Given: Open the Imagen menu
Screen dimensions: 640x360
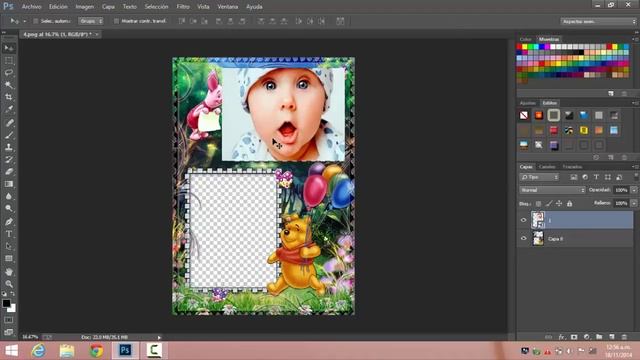Looking at the screenshot, I should point(84,7).
